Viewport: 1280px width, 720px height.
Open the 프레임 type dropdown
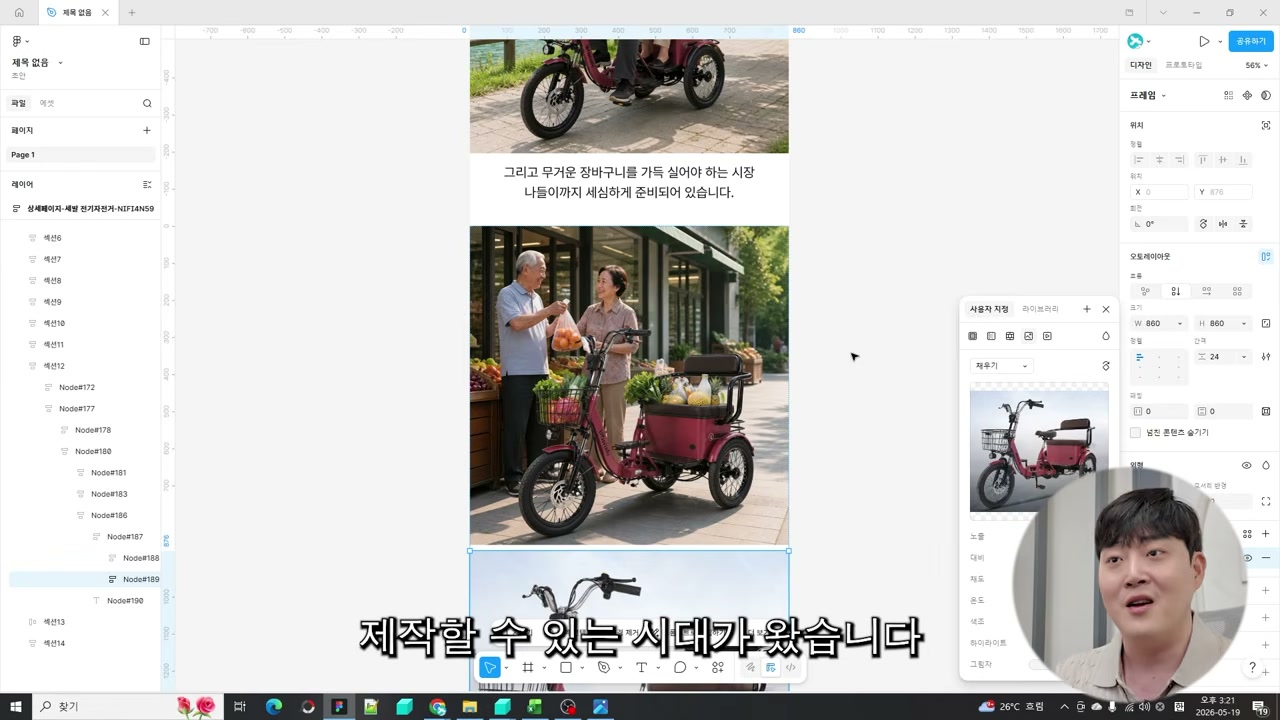click(x=1148, y=95)
